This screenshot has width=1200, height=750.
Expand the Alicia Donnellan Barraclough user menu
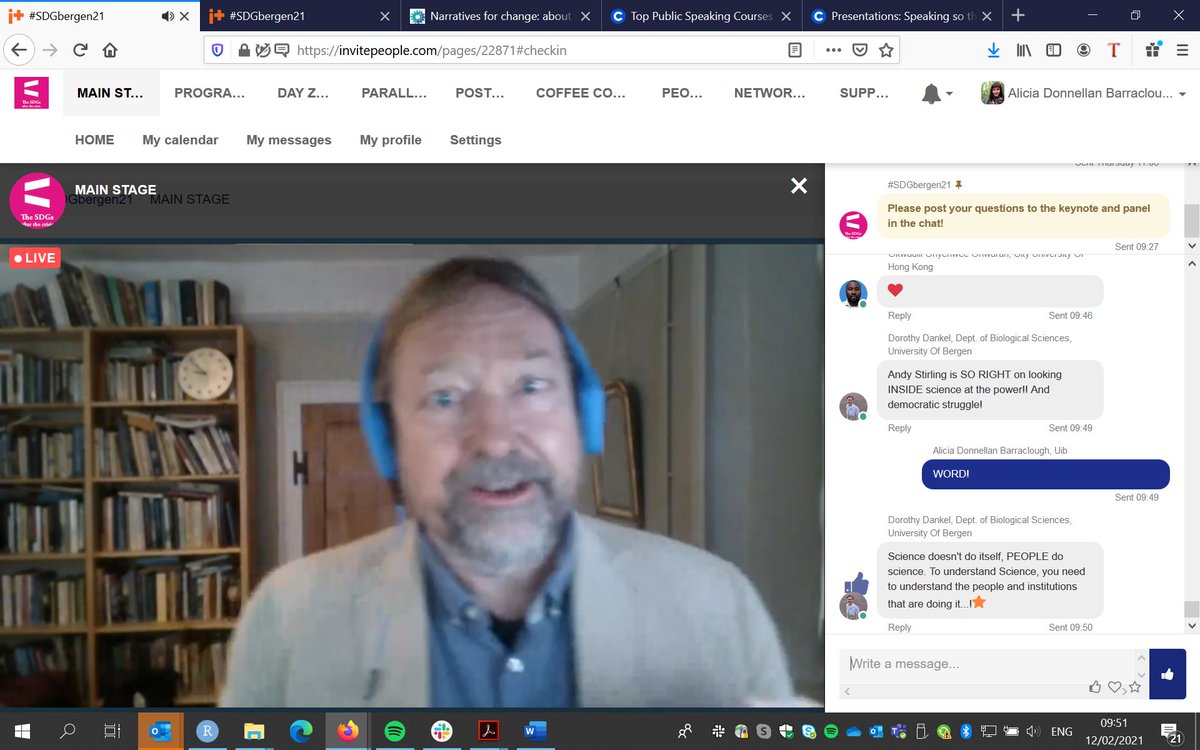pos(1084,93)
